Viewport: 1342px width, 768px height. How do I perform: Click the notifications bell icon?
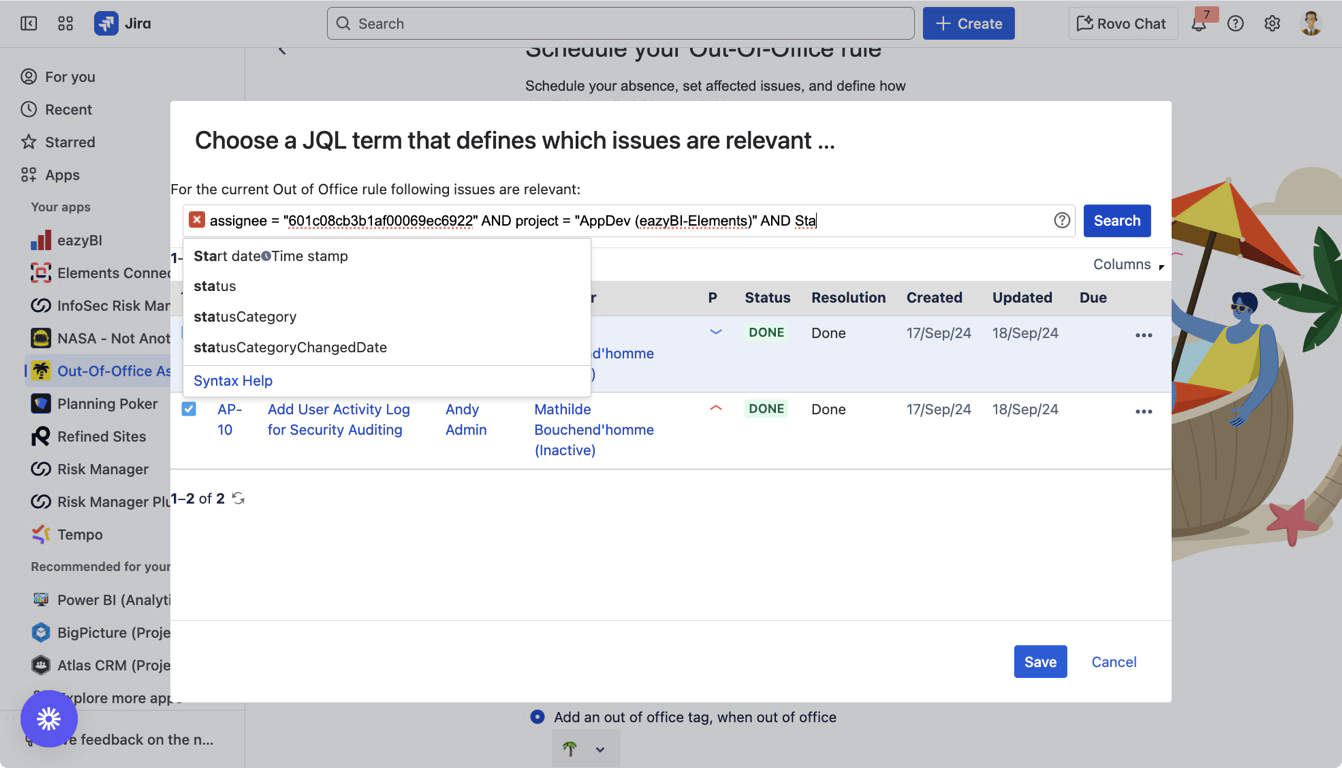[1198, 24]
